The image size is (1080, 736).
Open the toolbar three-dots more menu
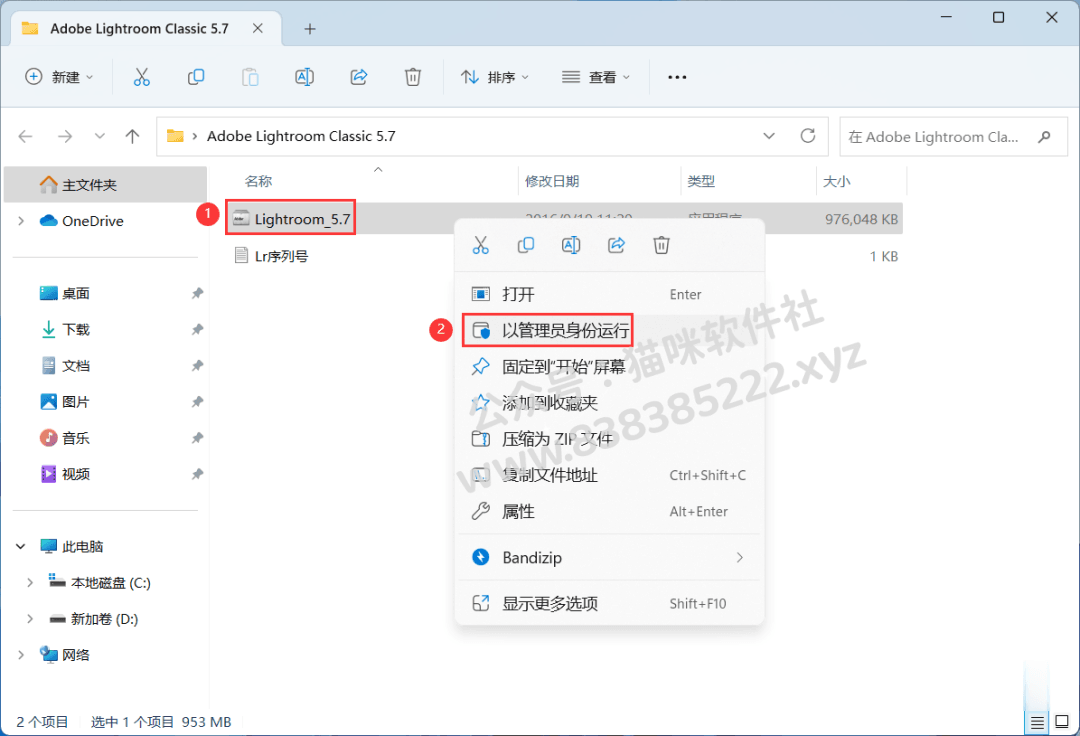tap(677, 77)
